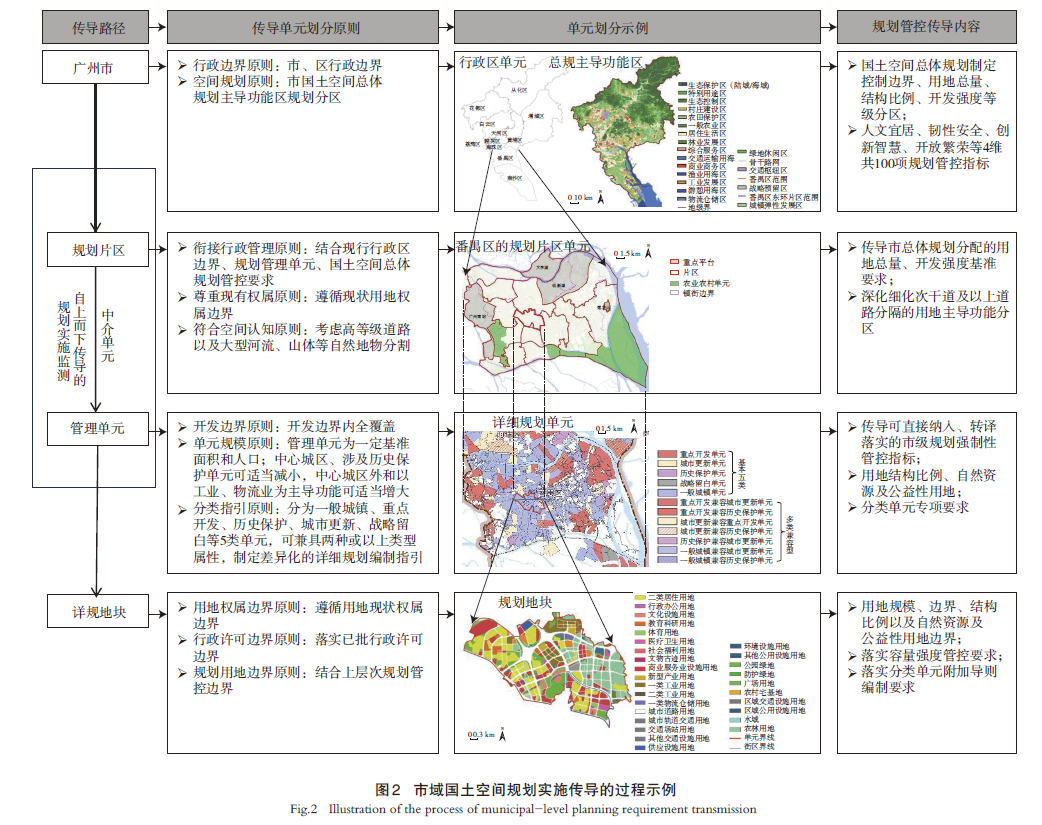Screen dimensions: 1042x825
Task: Click the 战略预留区 legend swatch
Action: 742,188
